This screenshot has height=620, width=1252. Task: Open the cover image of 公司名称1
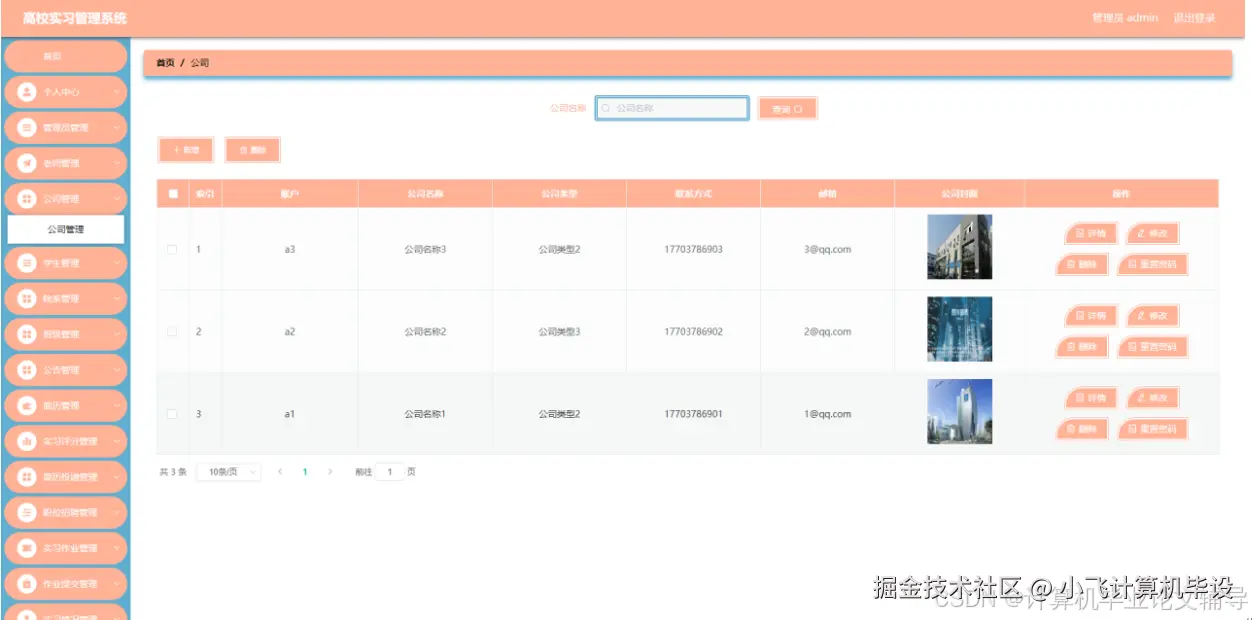[x=959, y=411]
